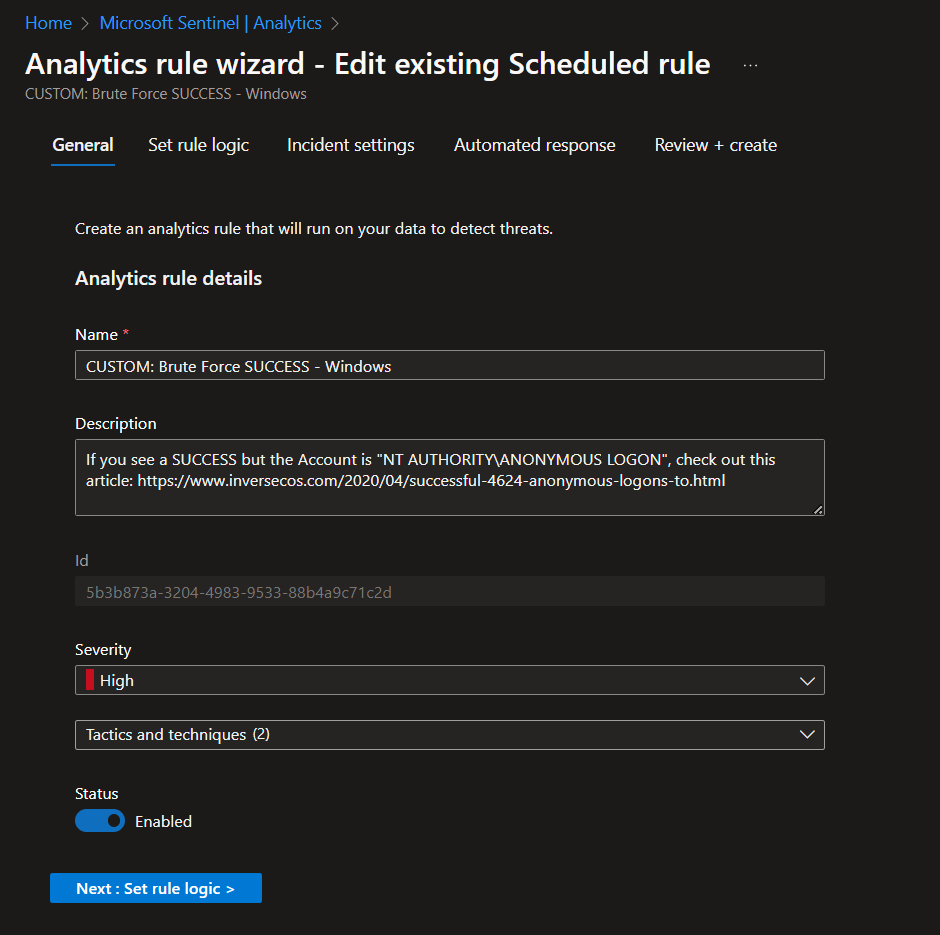Click breadcrumb chevron after Home
Viewport: 940px width, 935px height.
tap(85, 23)
